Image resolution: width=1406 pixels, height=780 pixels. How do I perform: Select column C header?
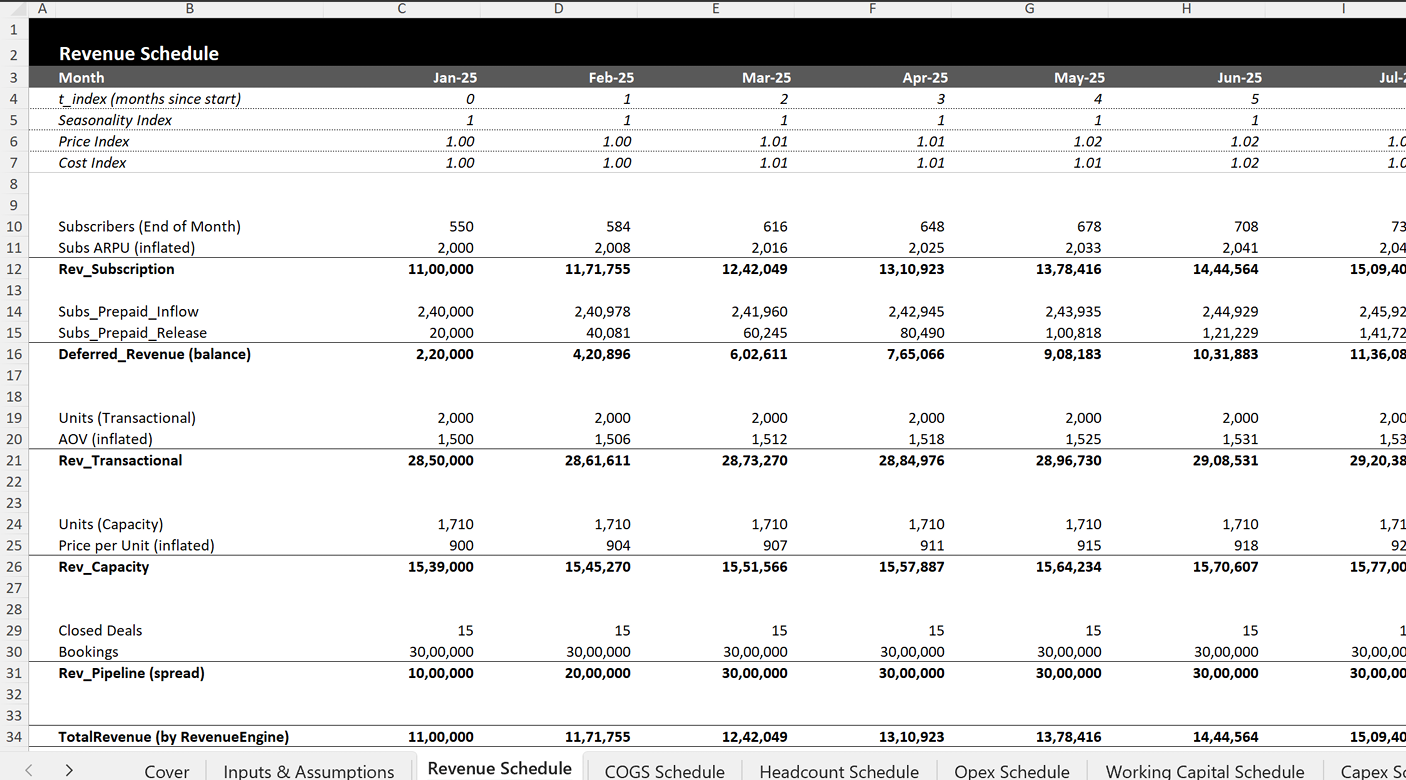pyautogui.click(x=401, y=8)
